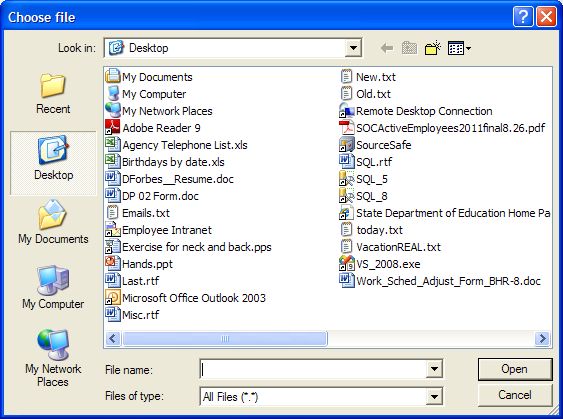Expand the Look in dropdown
The height and width of the screenshot is (419, 563).
353,48
